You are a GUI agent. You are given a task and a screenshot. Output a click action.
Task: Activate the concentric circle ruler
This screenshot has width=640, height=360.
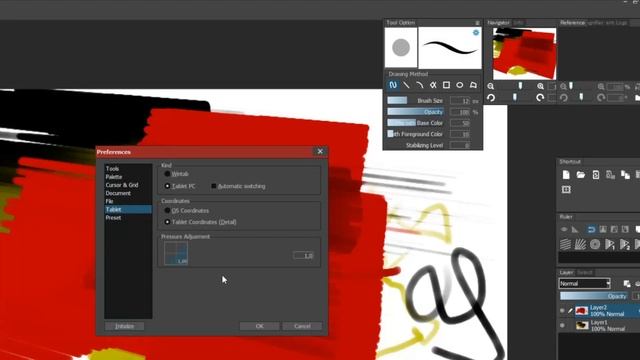(x=595, y=244)
